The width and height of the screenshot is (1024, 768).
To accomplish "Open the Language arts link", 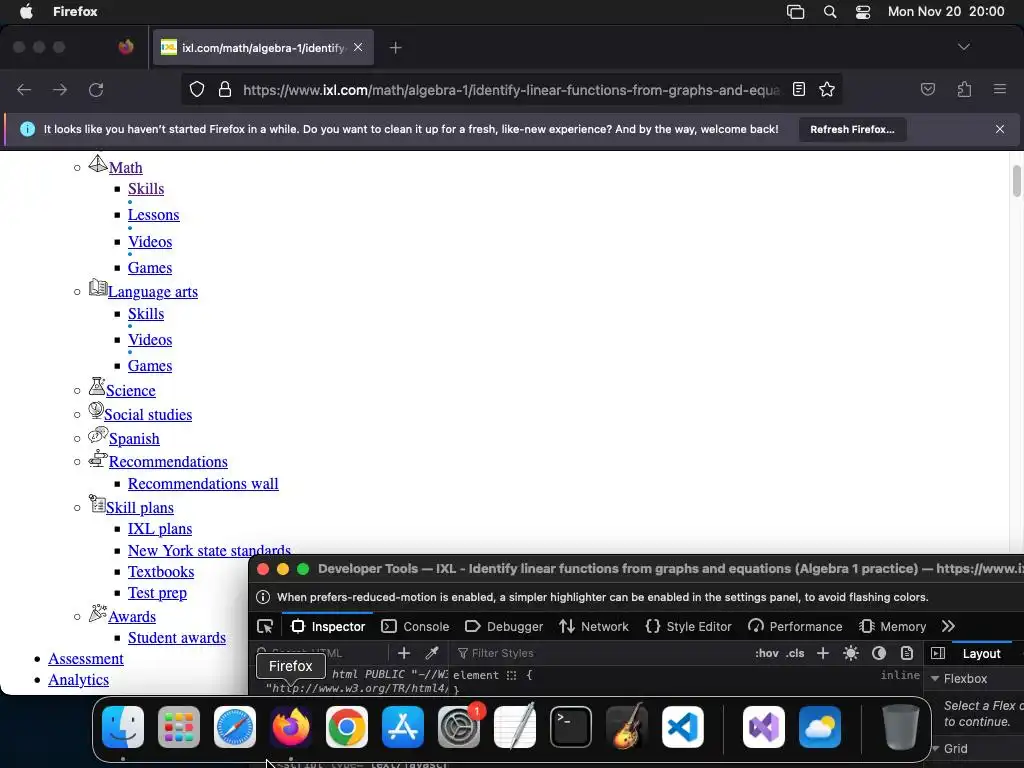I will pyautogui.click(x=153, y=292).
